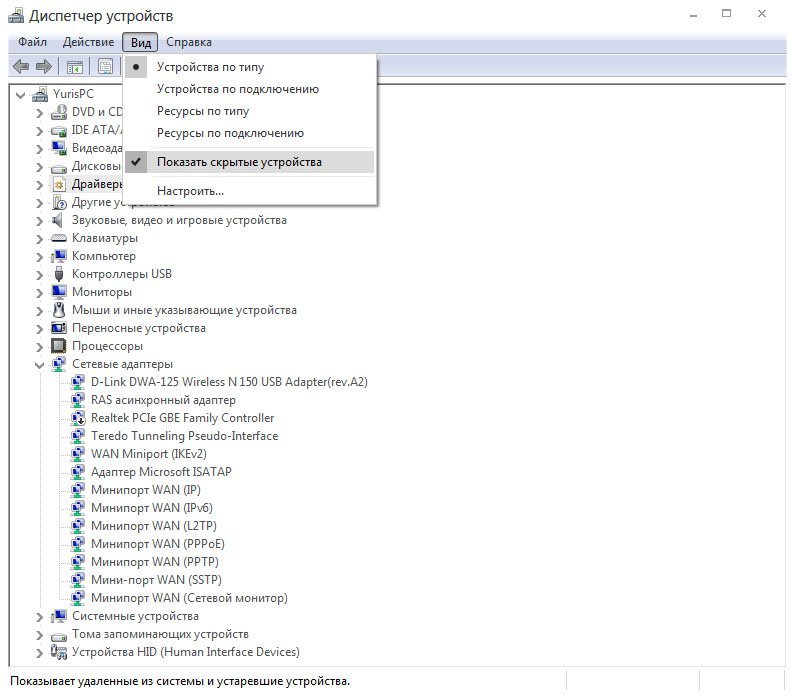The image size is (791, 695).
Task: Choose Ресурсы по типу
Action: click(250, 111)
